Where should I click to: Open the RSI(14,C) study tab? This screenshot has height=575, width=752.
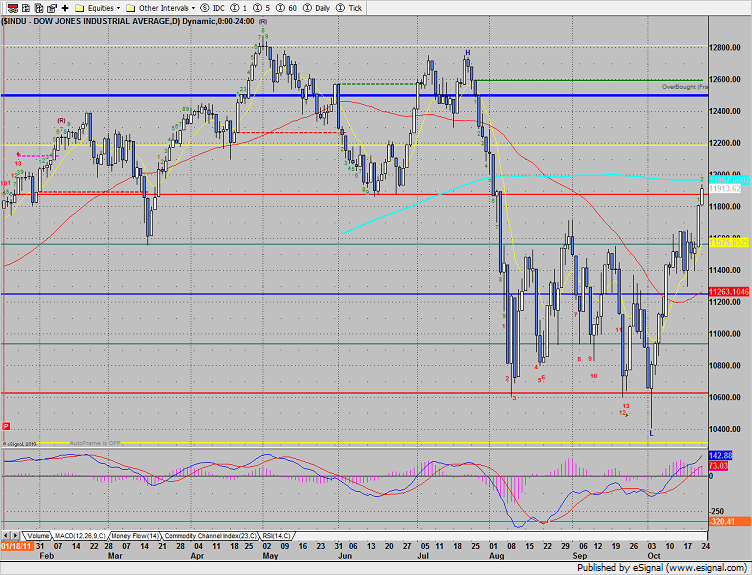tap(277, 536)
